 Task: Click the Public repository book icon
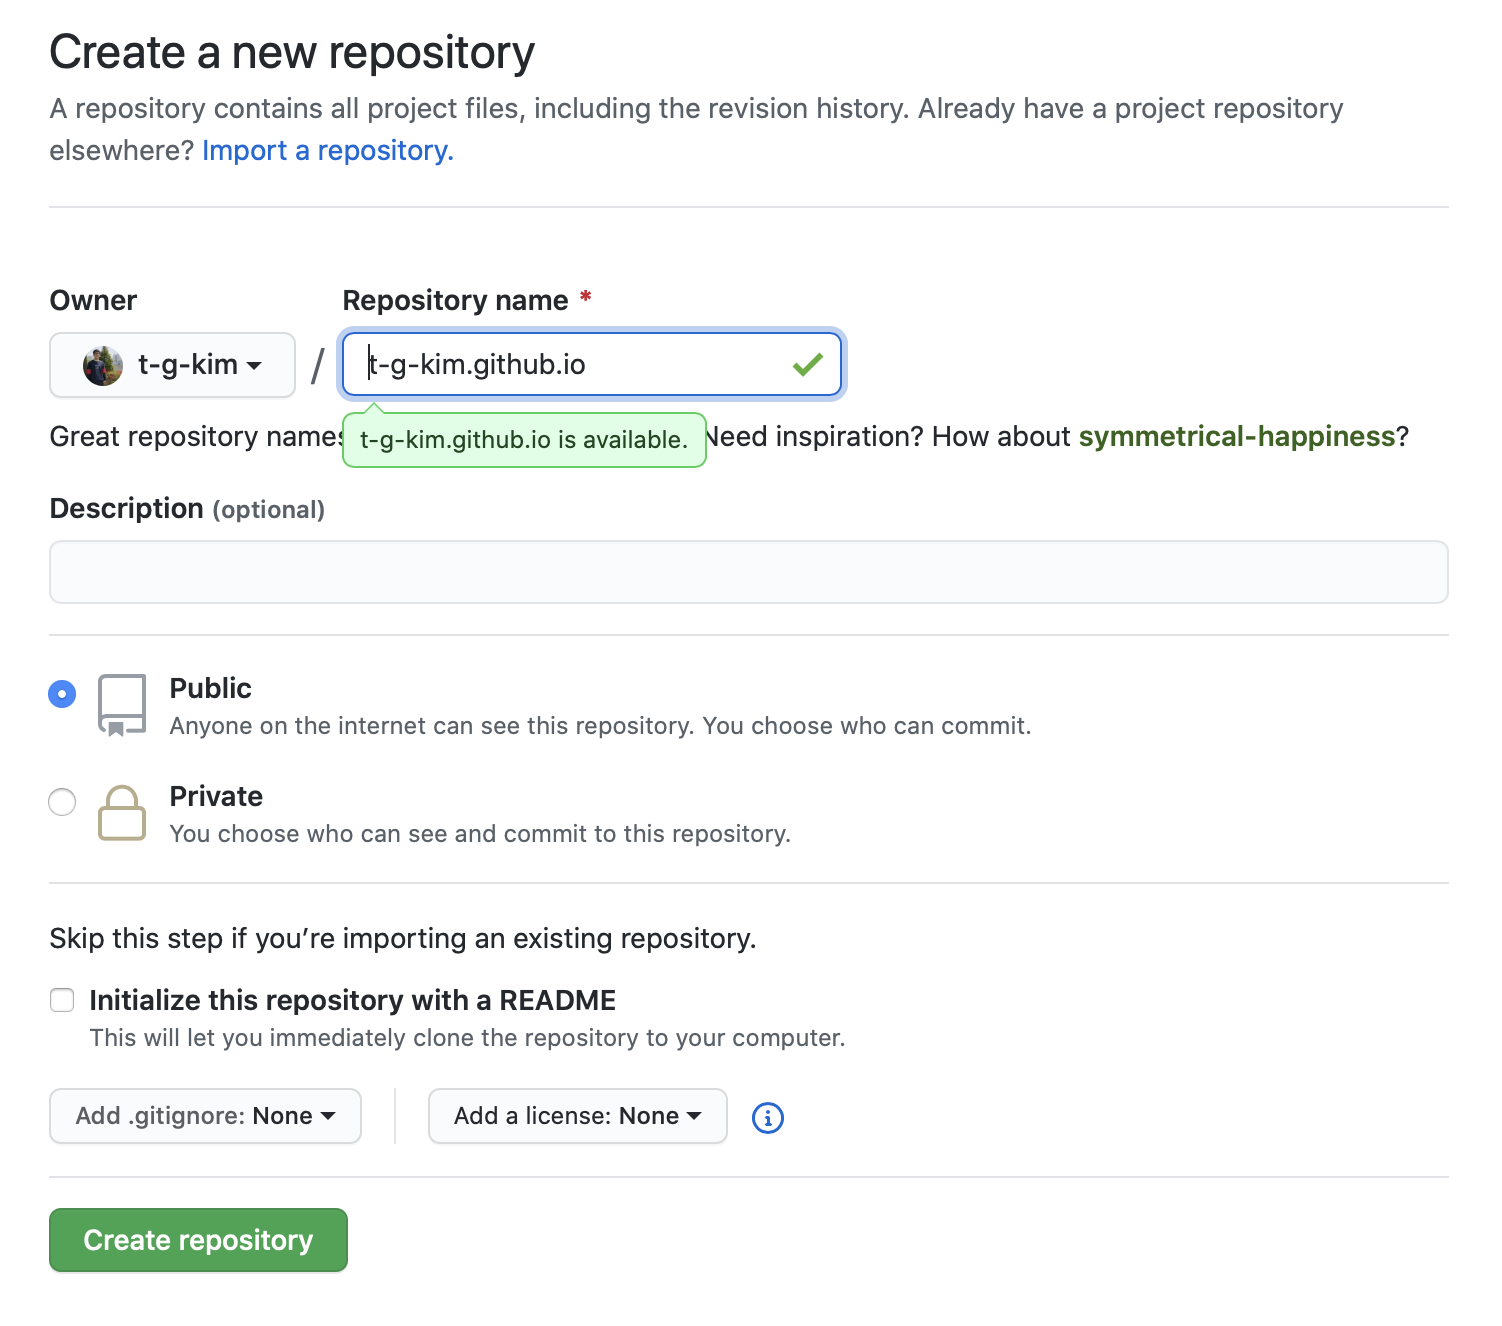pyautogui.click(x=122, y=705)
